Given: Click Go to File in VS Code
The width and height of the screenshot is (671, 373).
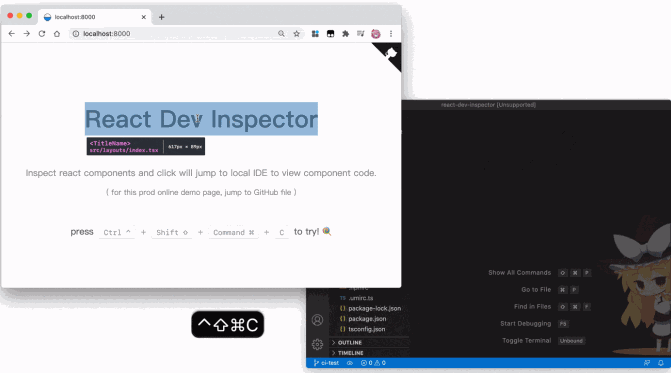Looking at the screenshot, I should (x=536, y=290).
